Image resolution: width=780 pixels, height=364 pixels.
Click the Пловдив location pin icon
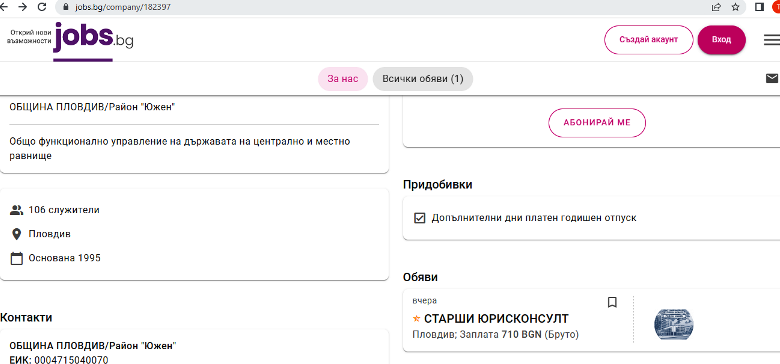(16, 234)
